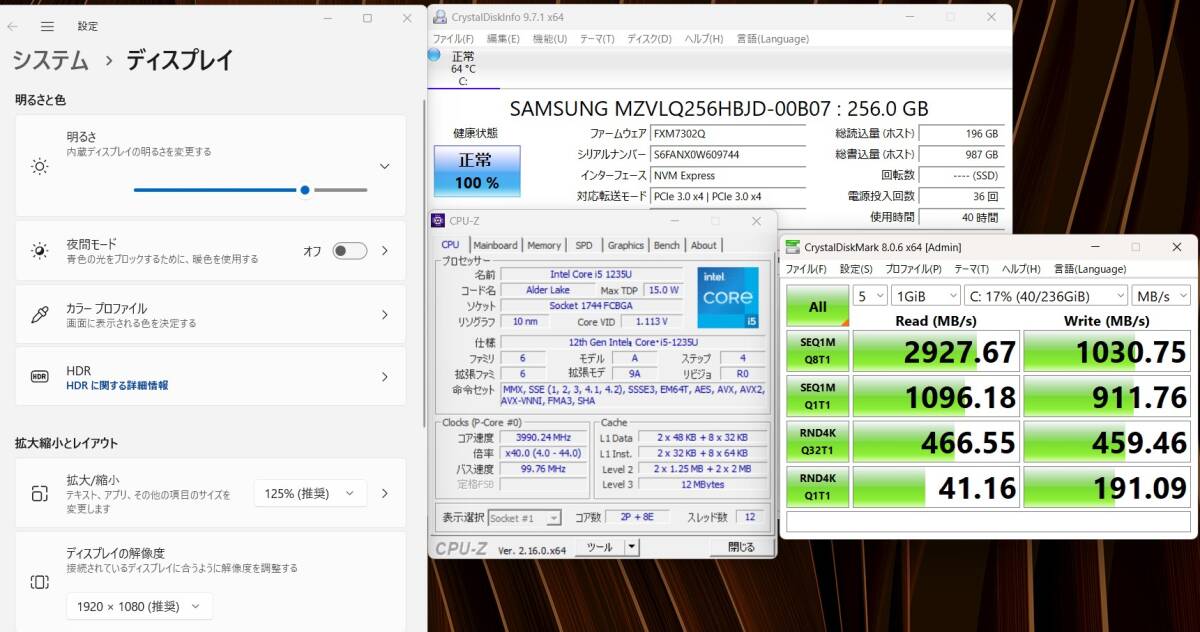Toggle Night light mode switch

(x=350, y=251)
